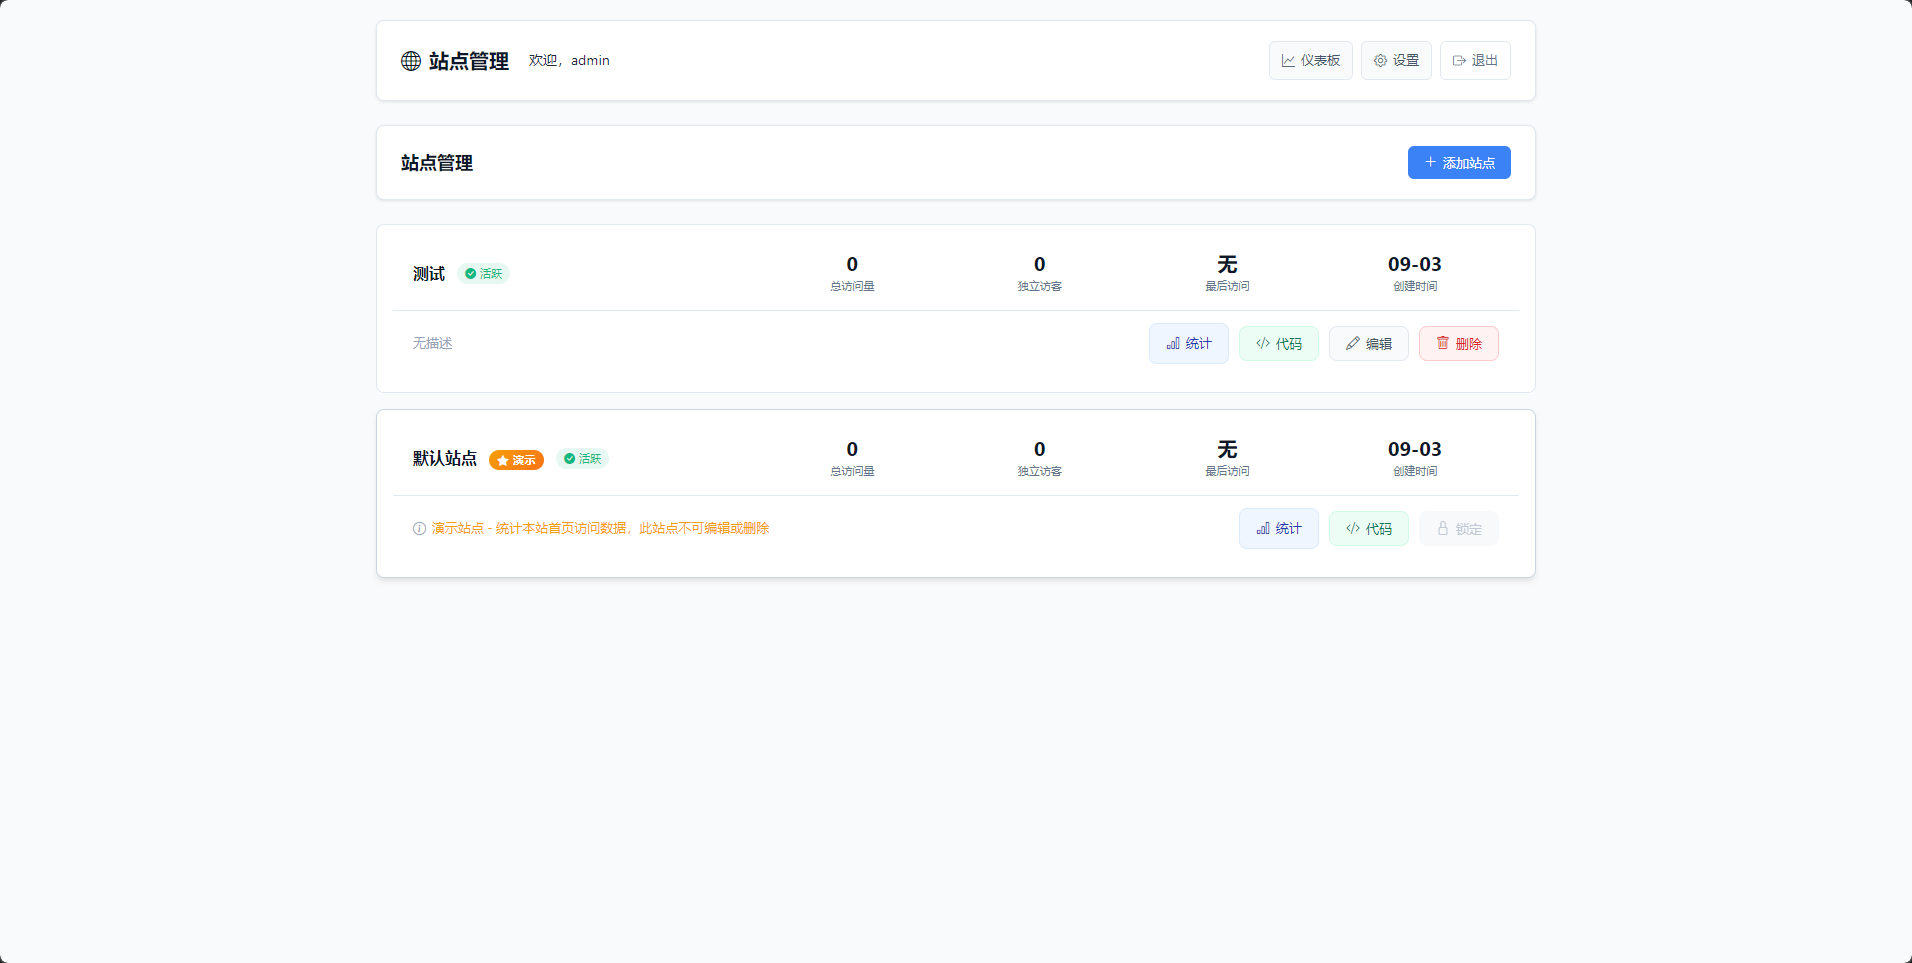The width and height of the screenshot is (1912, 963).
Task: Get 代码 code for 默认站点
Action: tap(1369, 529)
